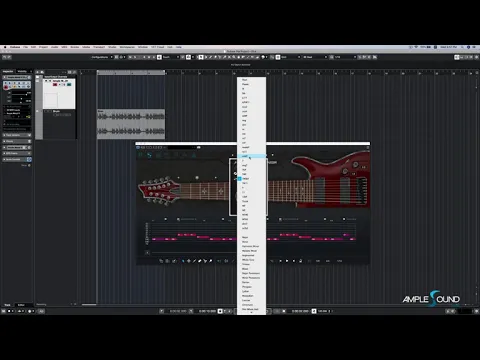The width and height of the screenshot is (480, 360).
Task: Open the Cubase application menu
Action: point(15,47)
